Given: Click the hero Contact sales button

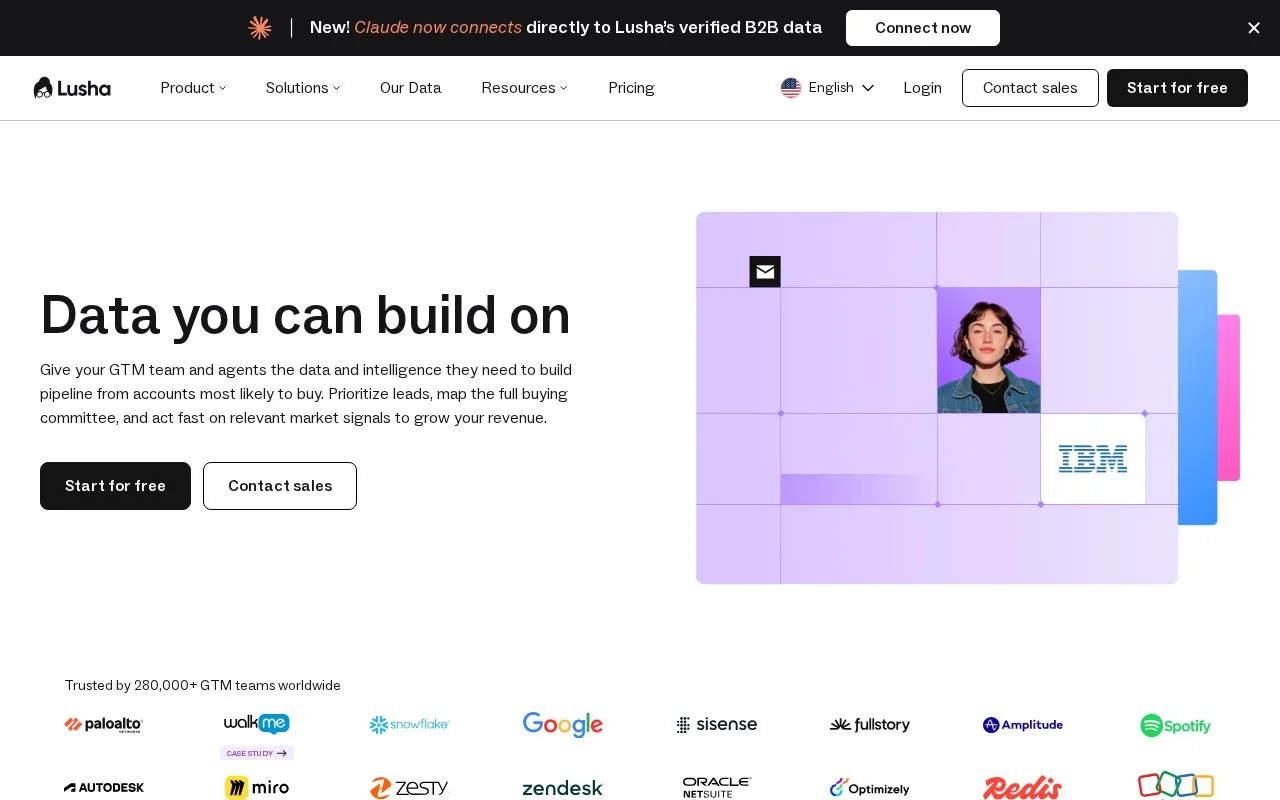Looking at the screenshot, I should coord(280,486).
